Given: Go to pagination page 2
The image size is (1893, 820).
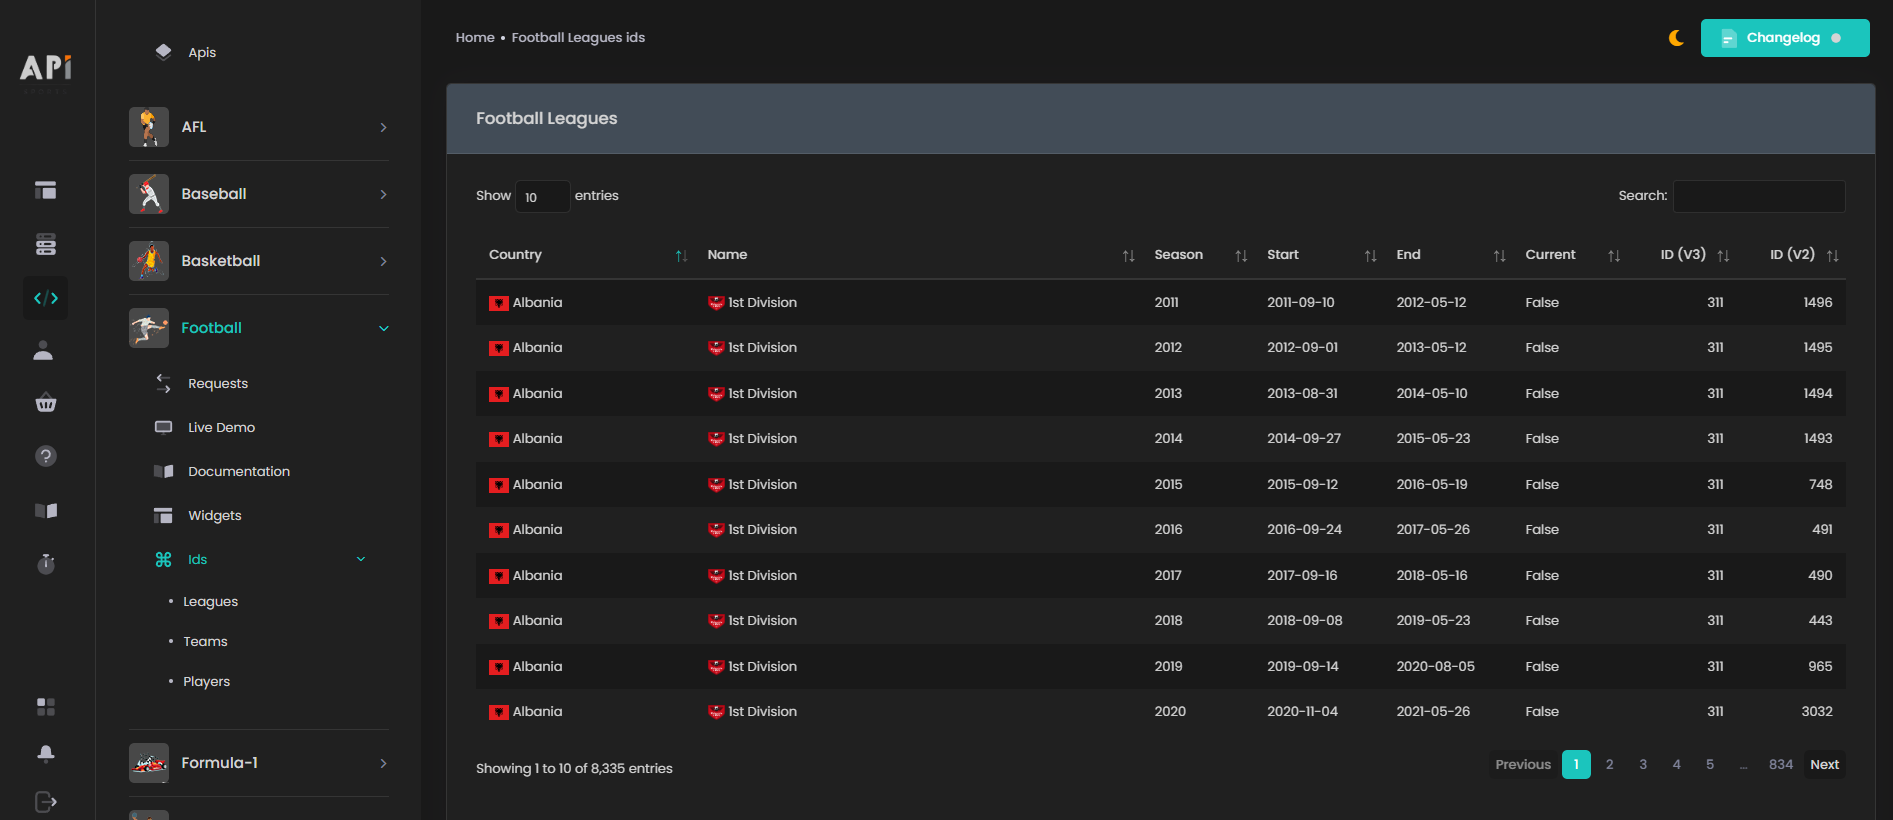Looking at the screenshot, I should pyautogui.click(x=1609, y=764).
